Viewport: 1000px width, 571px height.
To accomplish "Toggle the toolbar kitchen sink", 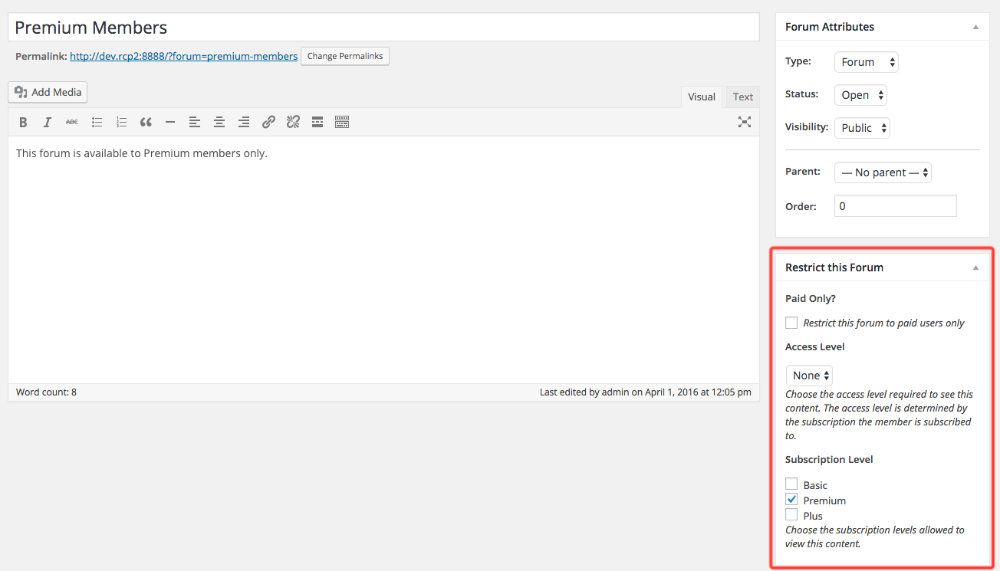I will pos(342,122).
